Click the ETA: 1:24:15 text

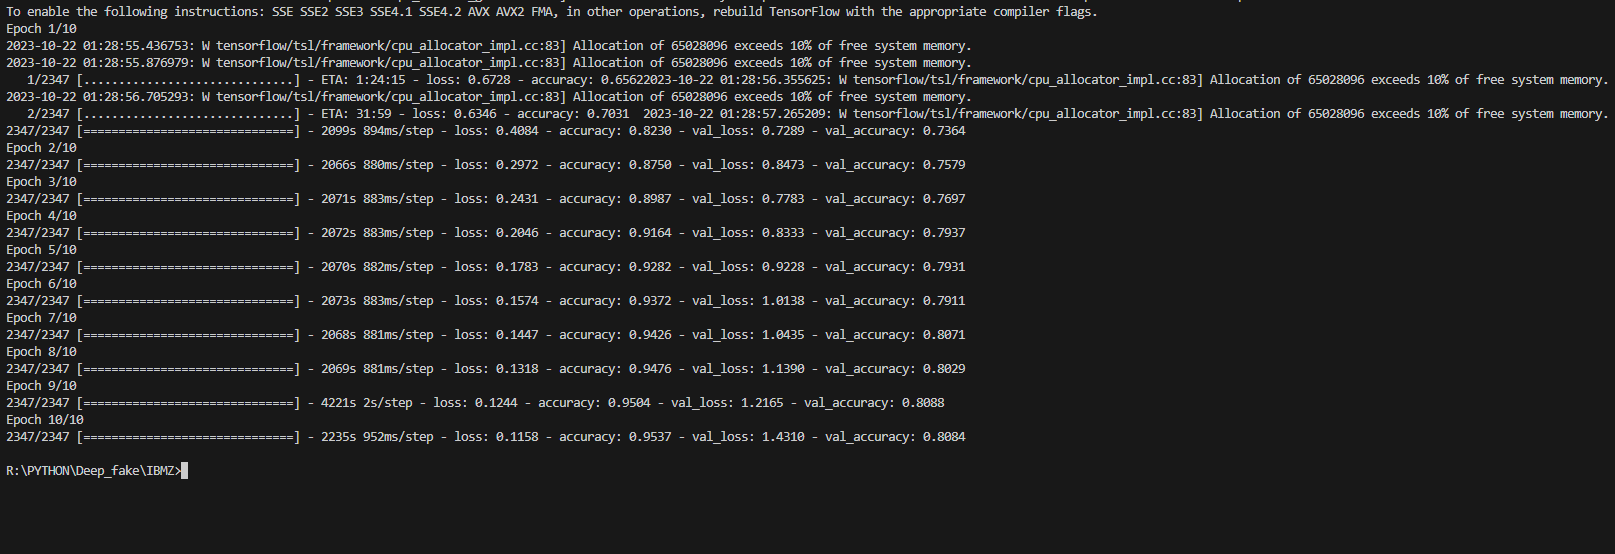tap(363, 80)
